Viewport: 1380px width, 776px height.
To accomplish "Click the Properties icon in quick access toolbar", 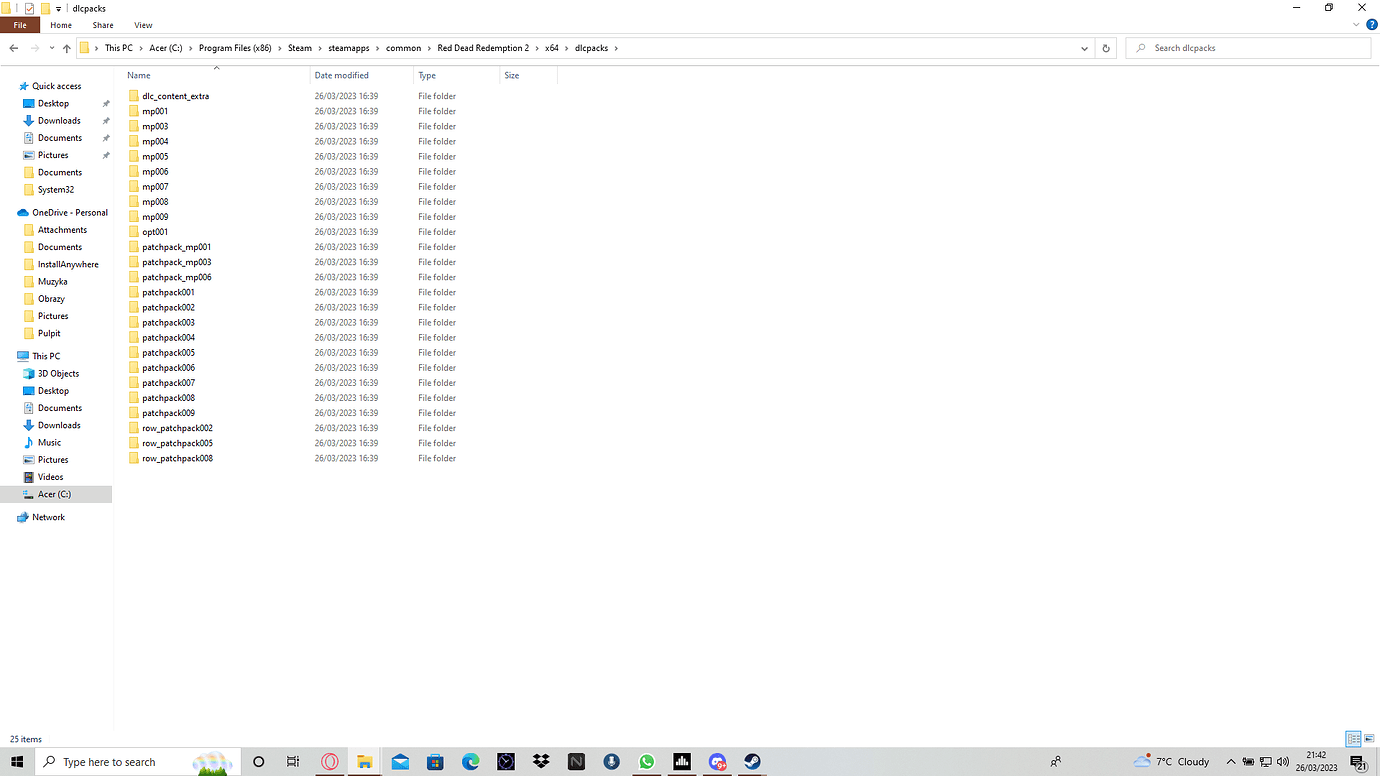I will coord(29,8).
